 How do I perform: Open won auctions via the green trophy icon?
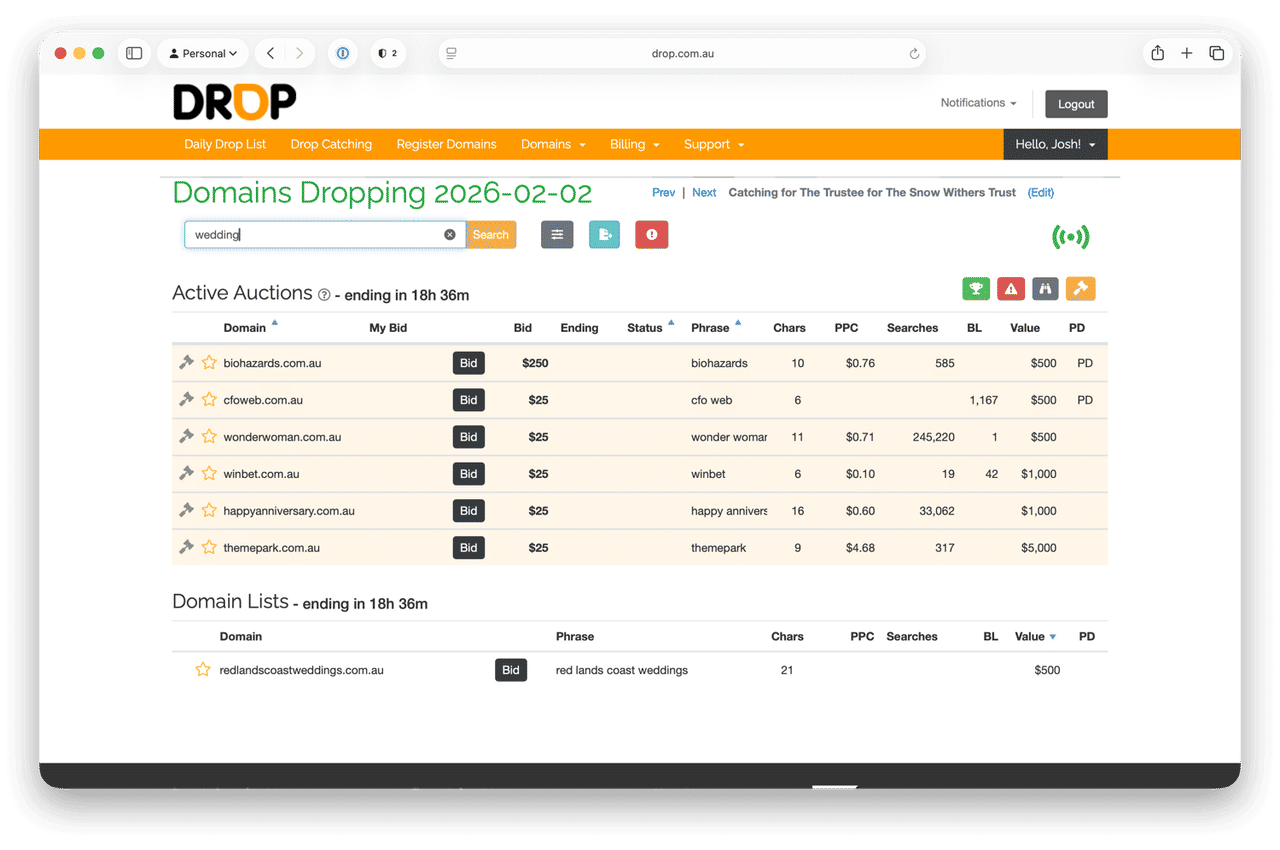point(976,288)
